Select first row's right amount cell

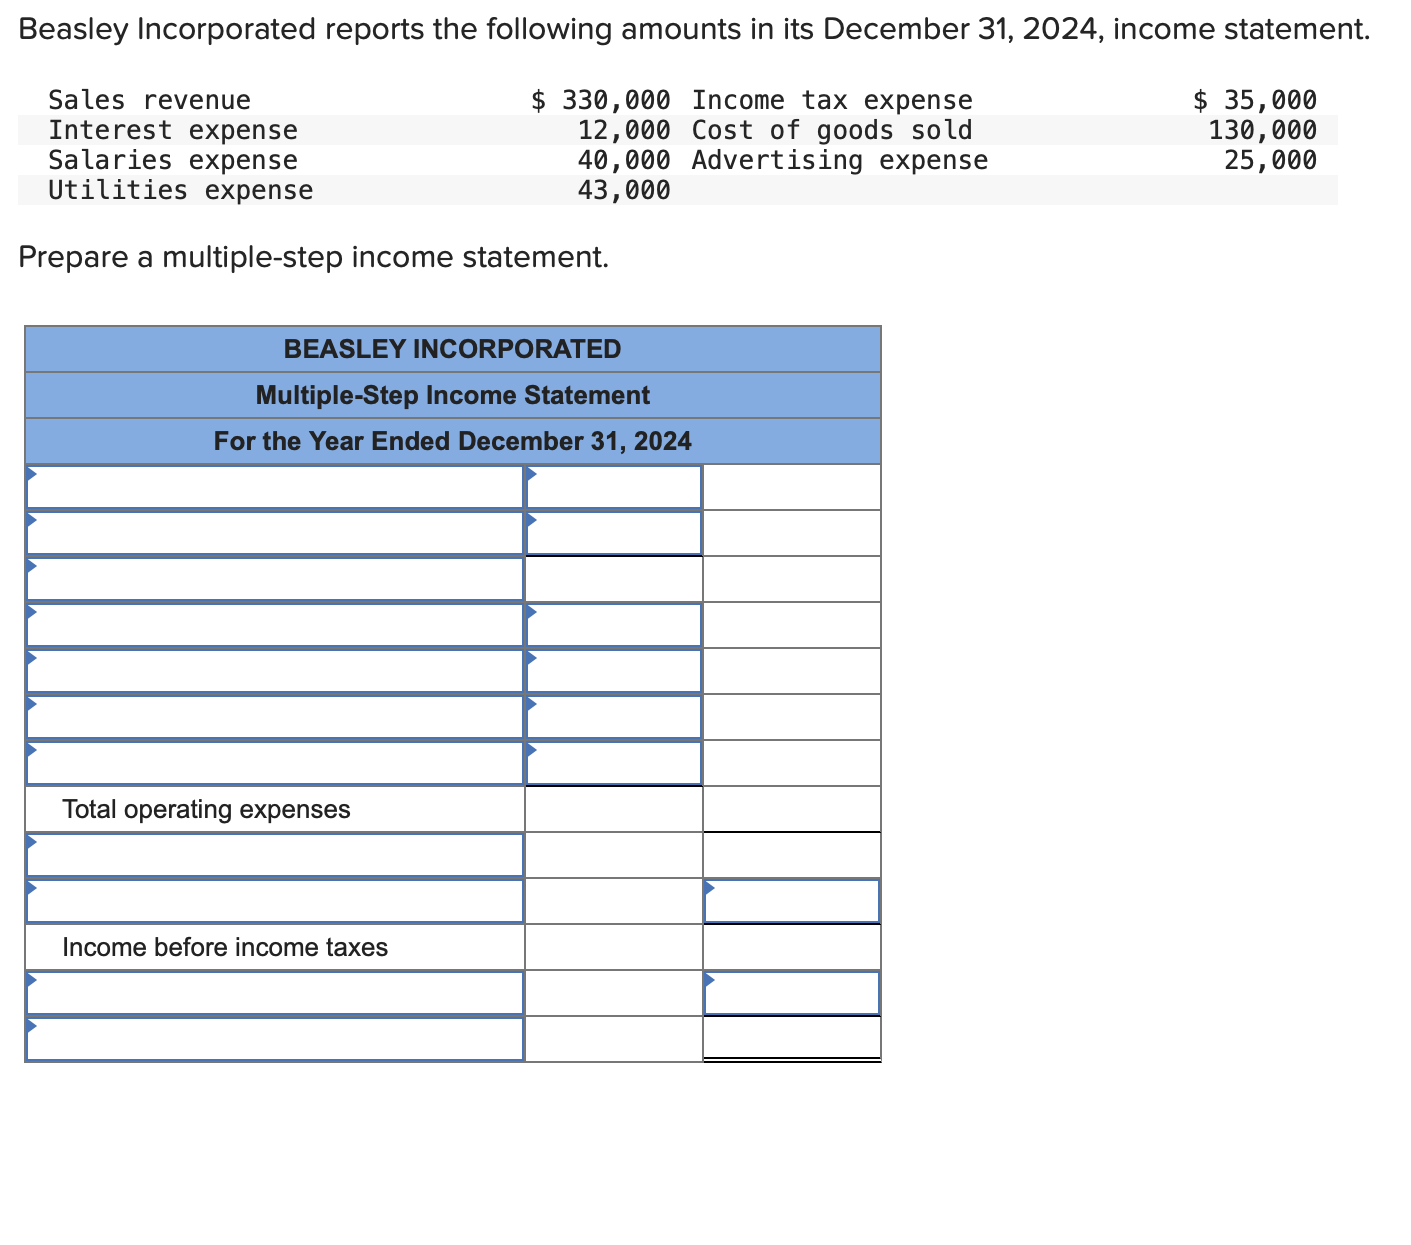point(792,487)
